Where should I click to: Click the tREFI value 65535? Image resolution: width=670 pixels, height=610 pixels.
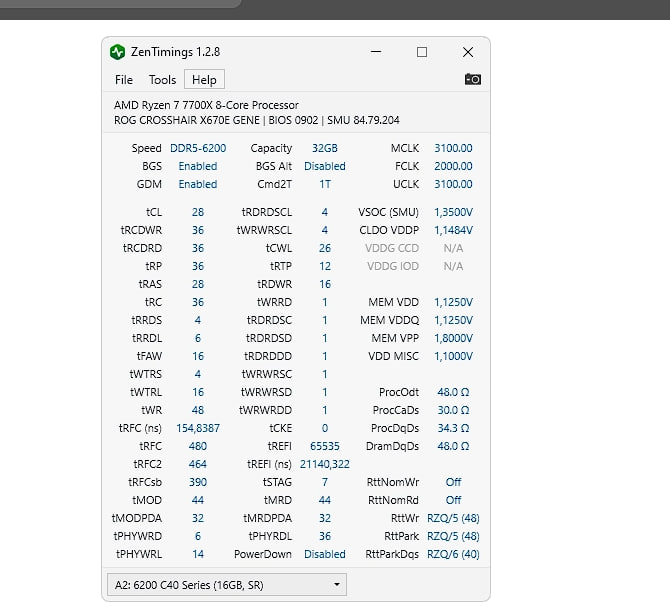tap(325, 446)
